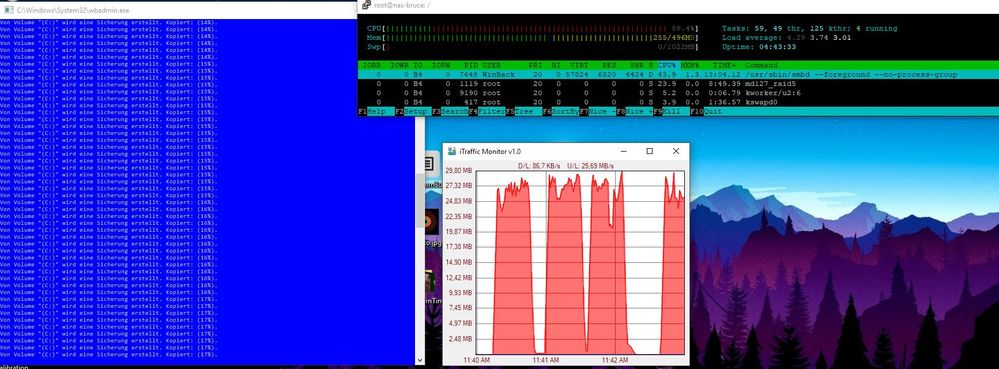The image size is (999, 369).
Task: Click the Command column header in htop
Action: 761,66
